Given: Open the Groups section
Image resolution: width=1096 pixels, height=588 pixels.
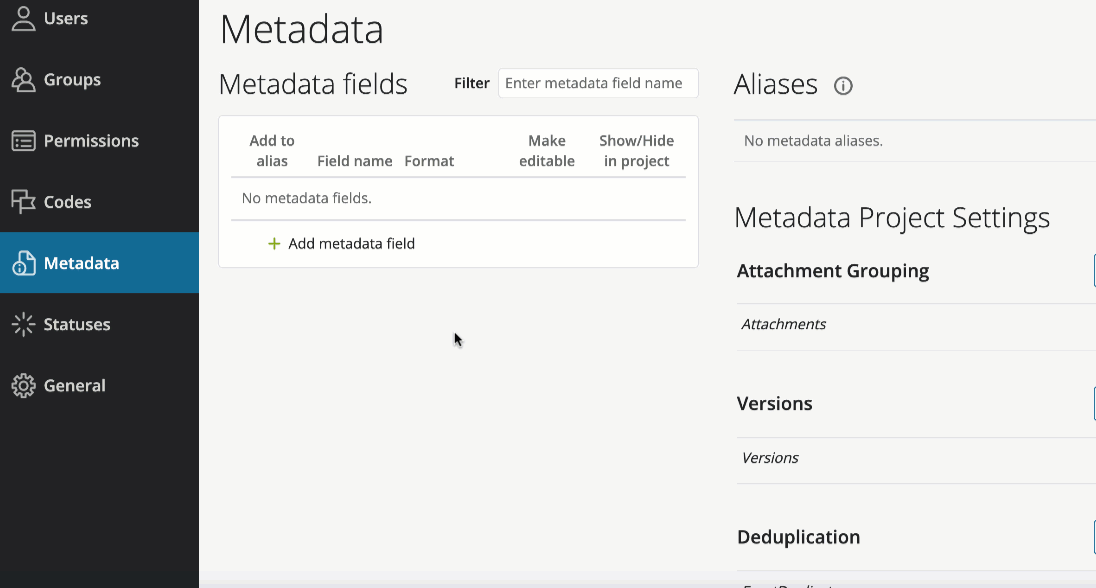Looking at the screenshot, I should click(x=99, y=80).
